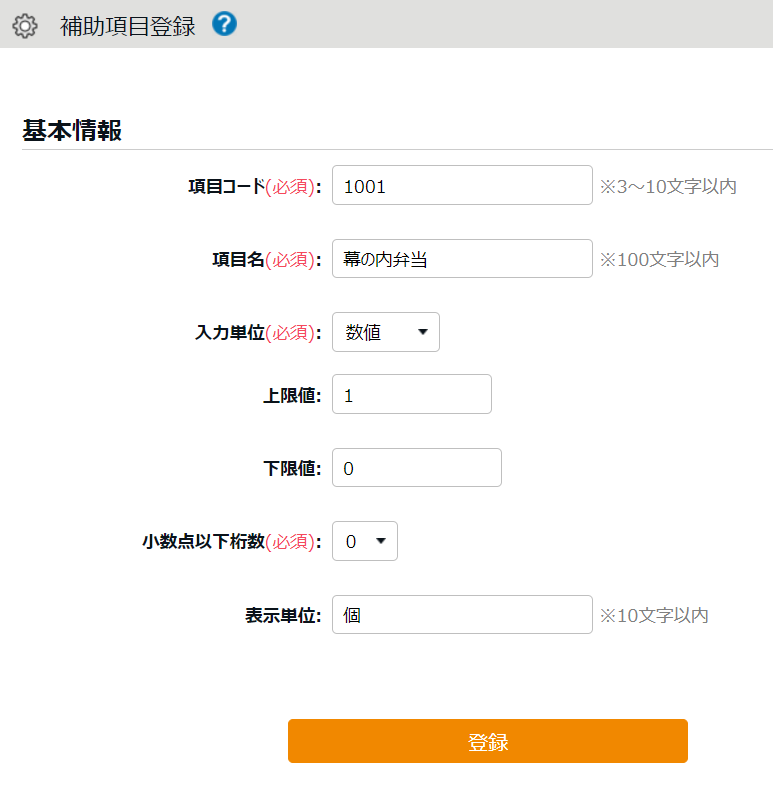Click the settings gear icon in header
The image size is (773, 791).
coord(24,26)
